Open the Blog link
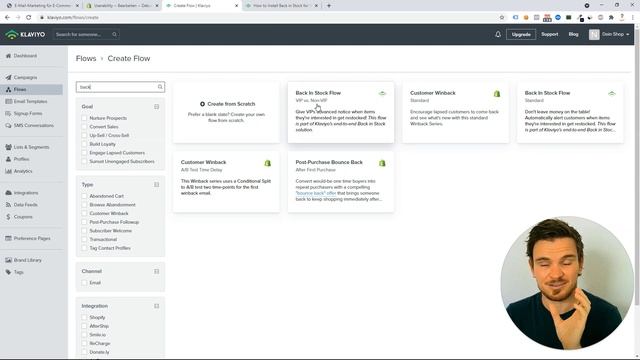640x360 pixels. tap(573, 35)
